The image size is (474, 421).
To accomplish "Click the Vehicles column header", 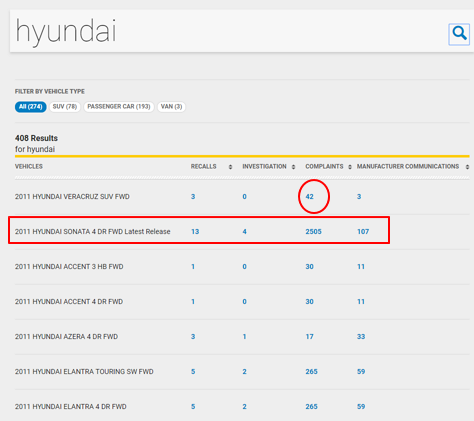I will (x=29, y=166).
